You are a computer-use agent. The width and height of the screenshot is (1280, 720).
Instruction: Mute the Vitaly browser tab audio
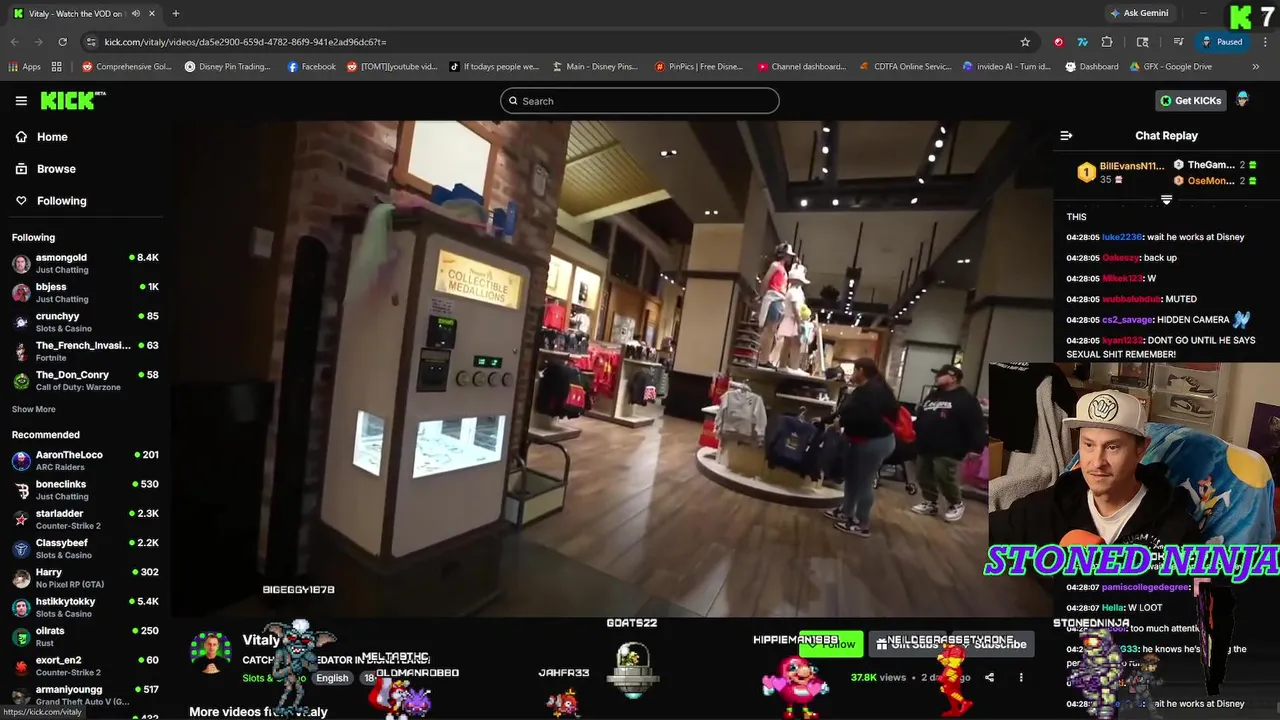coord(136,13)
